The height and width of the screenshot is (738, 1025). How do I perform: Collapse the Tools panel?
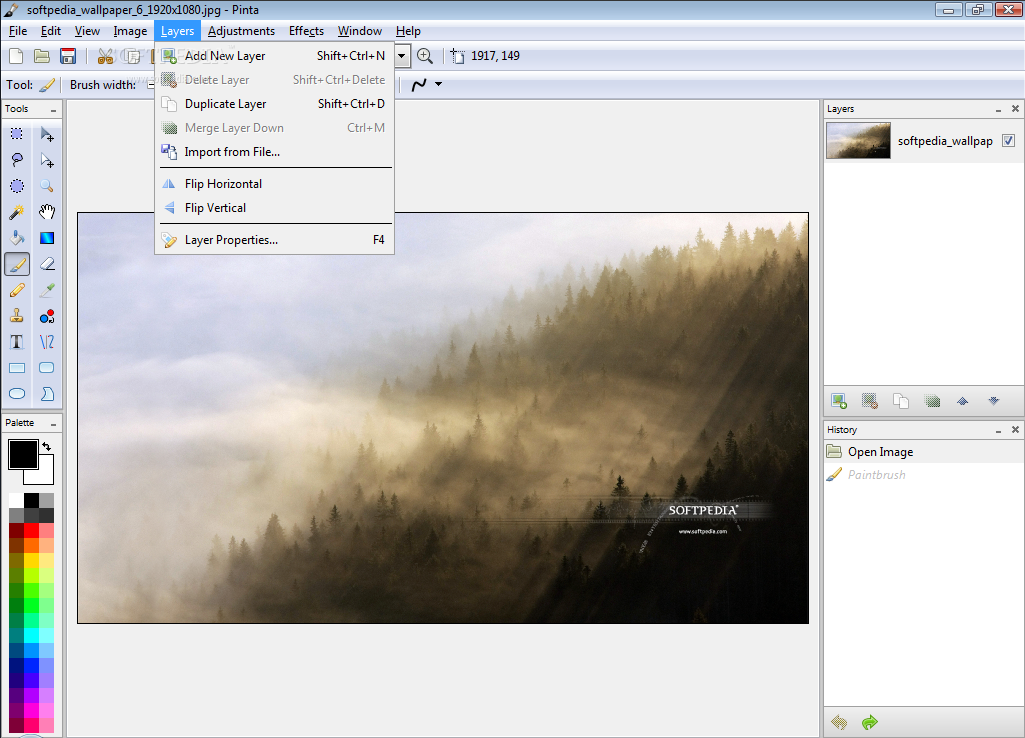coord(53,110)
